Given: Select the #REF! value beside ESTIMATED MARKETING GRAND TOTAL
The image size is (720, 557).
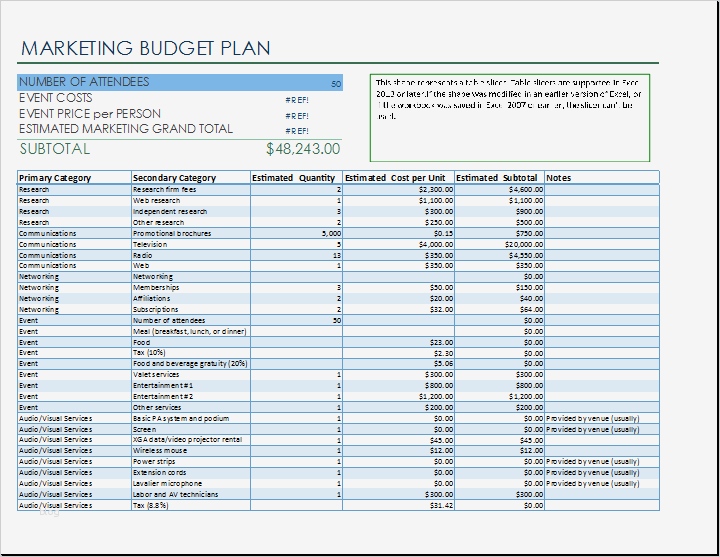Looking at the screenshot, I should pyautogui.click(x=297, y=131).
